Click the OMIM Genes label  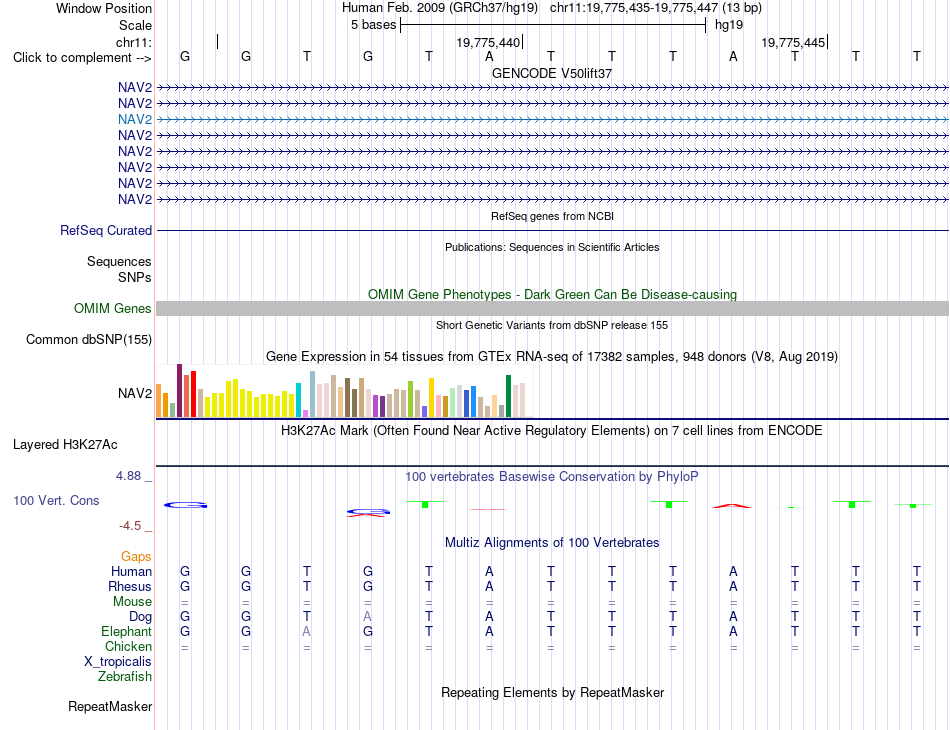[x=113, y=308]
